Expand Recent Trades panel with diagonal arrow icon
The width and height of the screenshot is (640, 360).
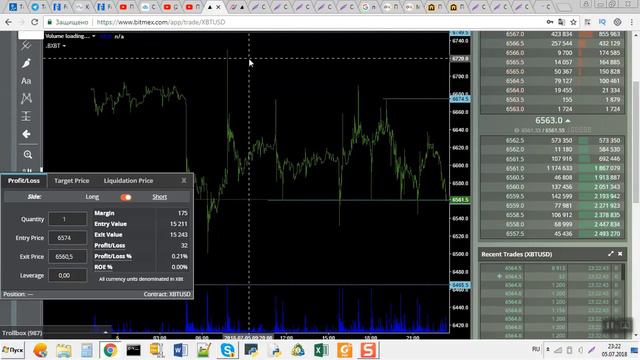coord(611,254)
